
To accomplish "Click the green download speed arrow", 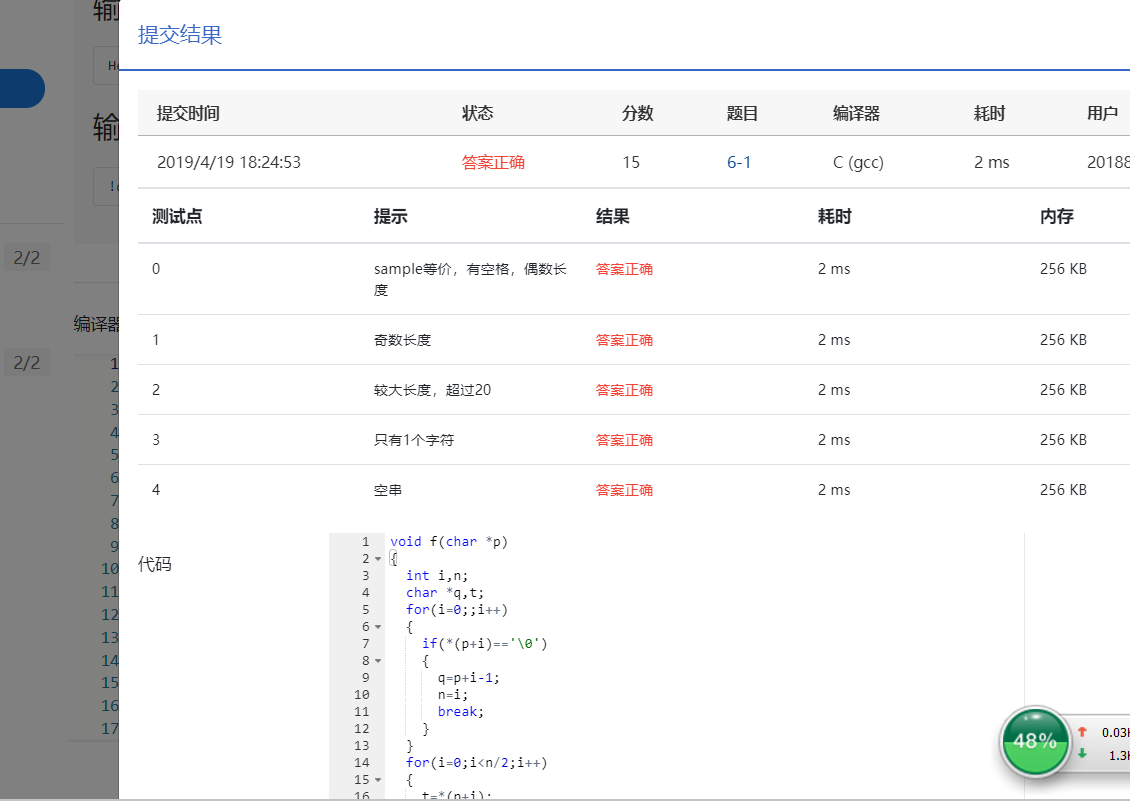I will click(x=1082, y=753).
